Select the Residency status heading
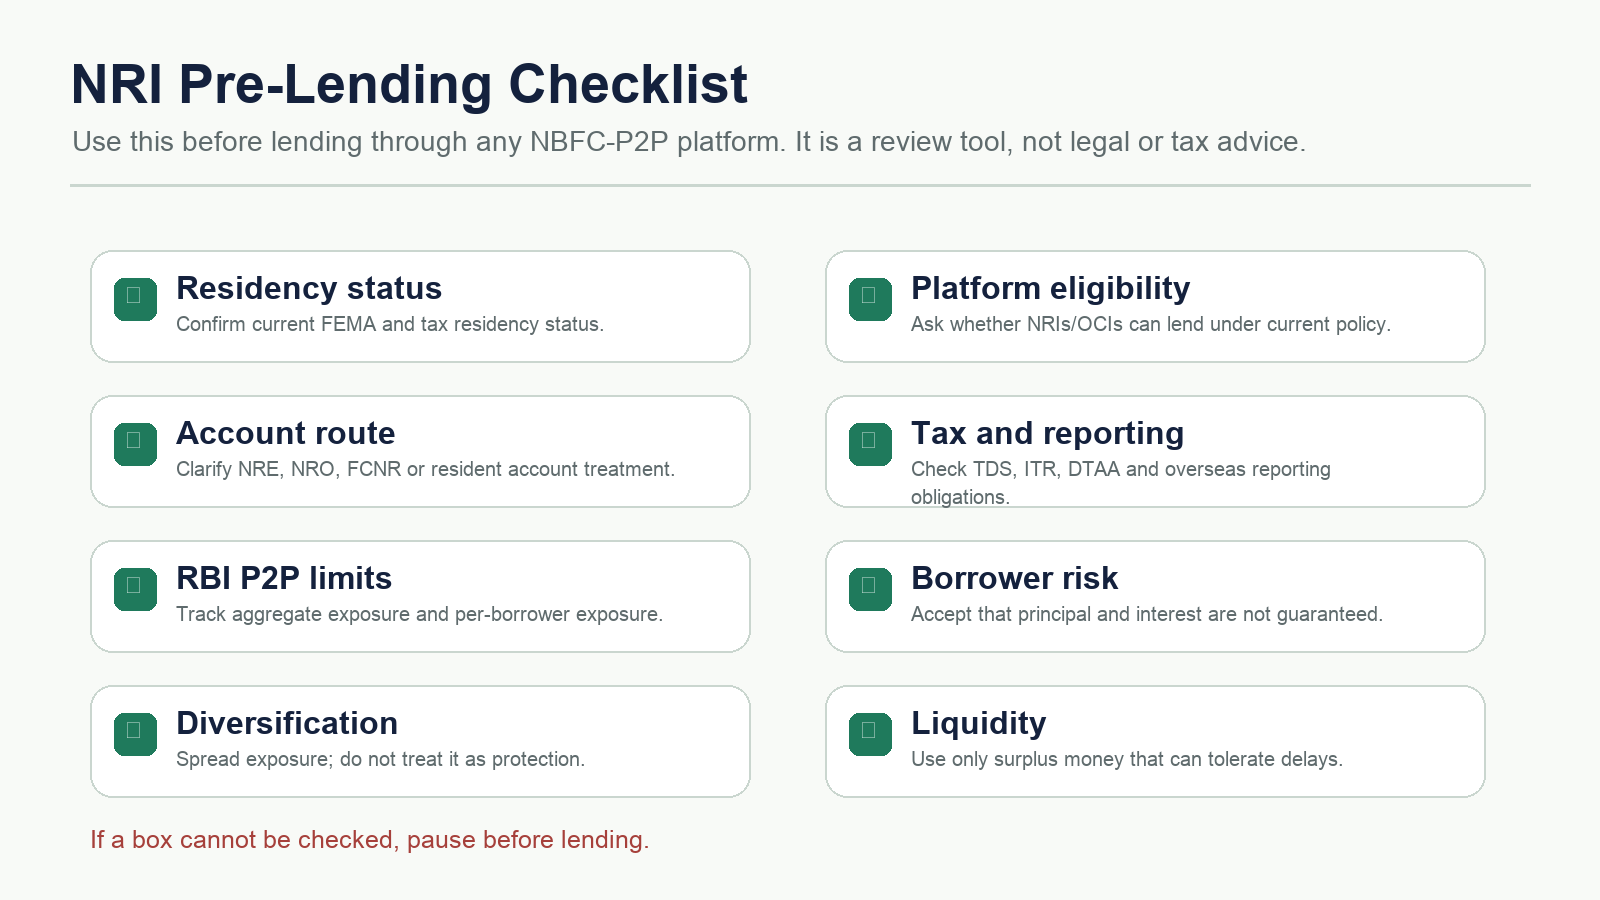Viewport: 1600px width, 900px height. point(309,288)
